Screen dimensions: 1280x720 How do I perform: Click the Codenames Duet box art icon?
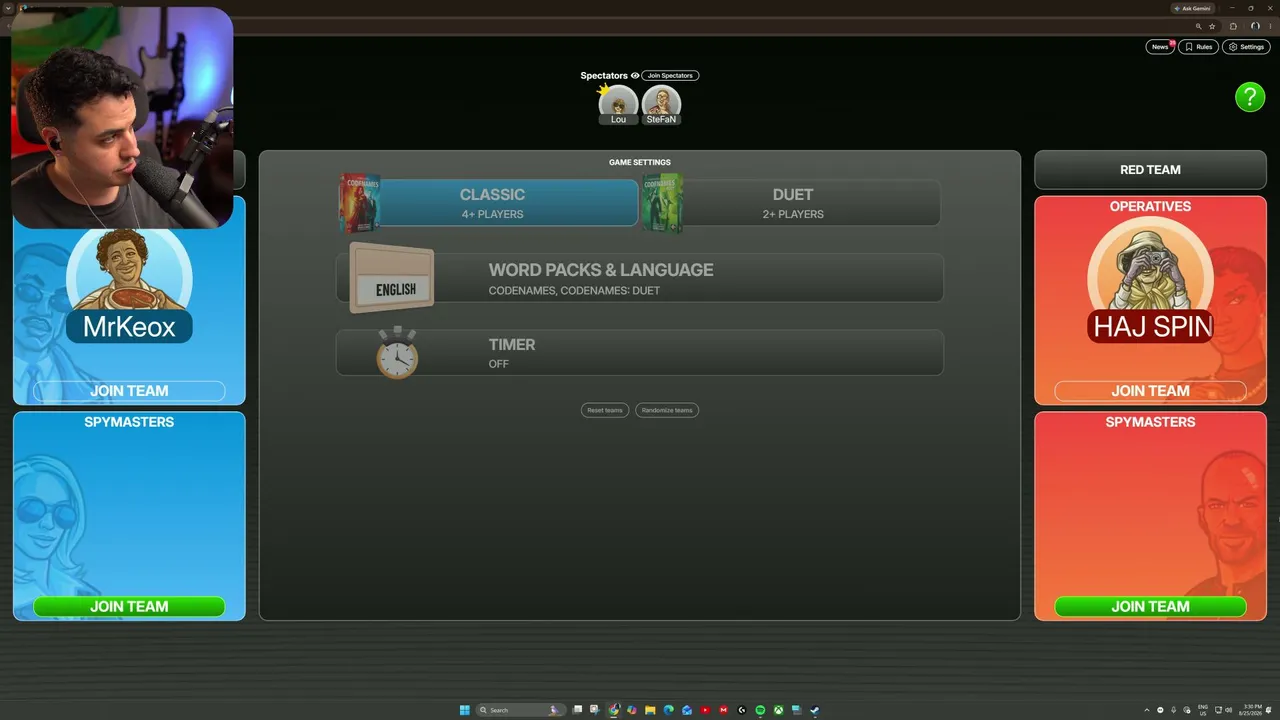point(662,202)
